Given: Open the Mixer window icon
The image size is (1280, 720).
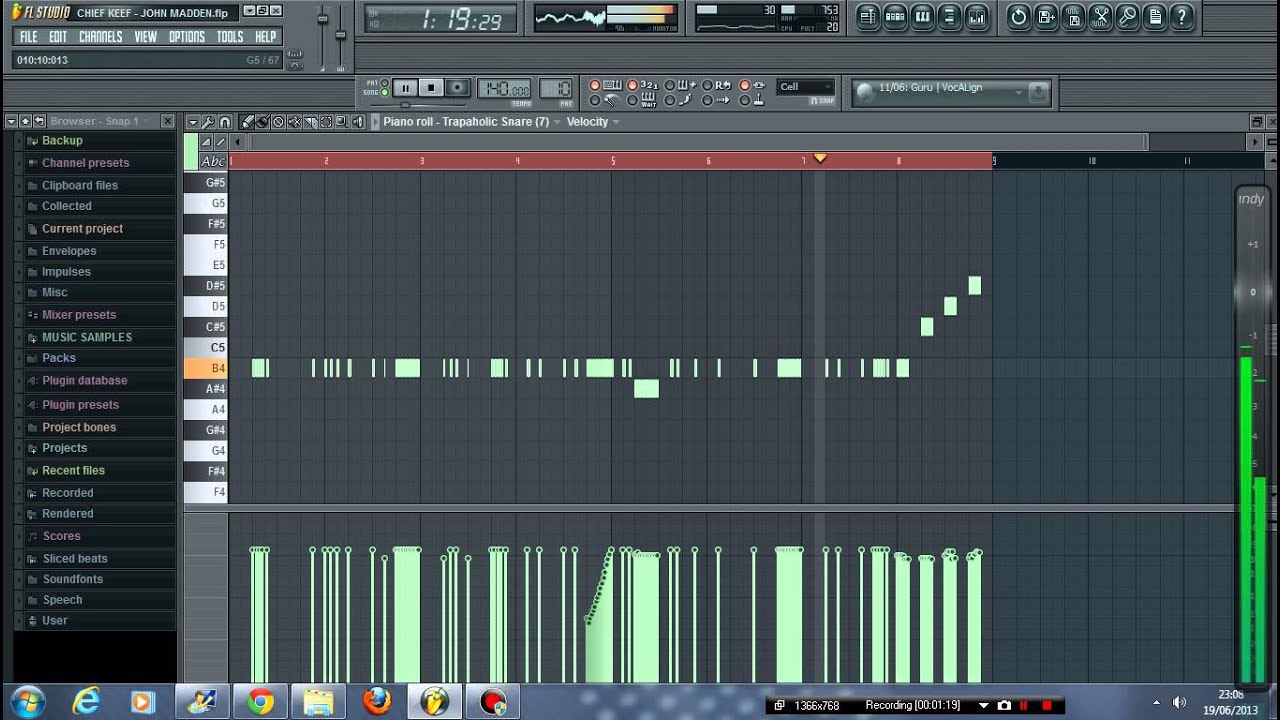Looking at the screenshot, I should 977,16.
